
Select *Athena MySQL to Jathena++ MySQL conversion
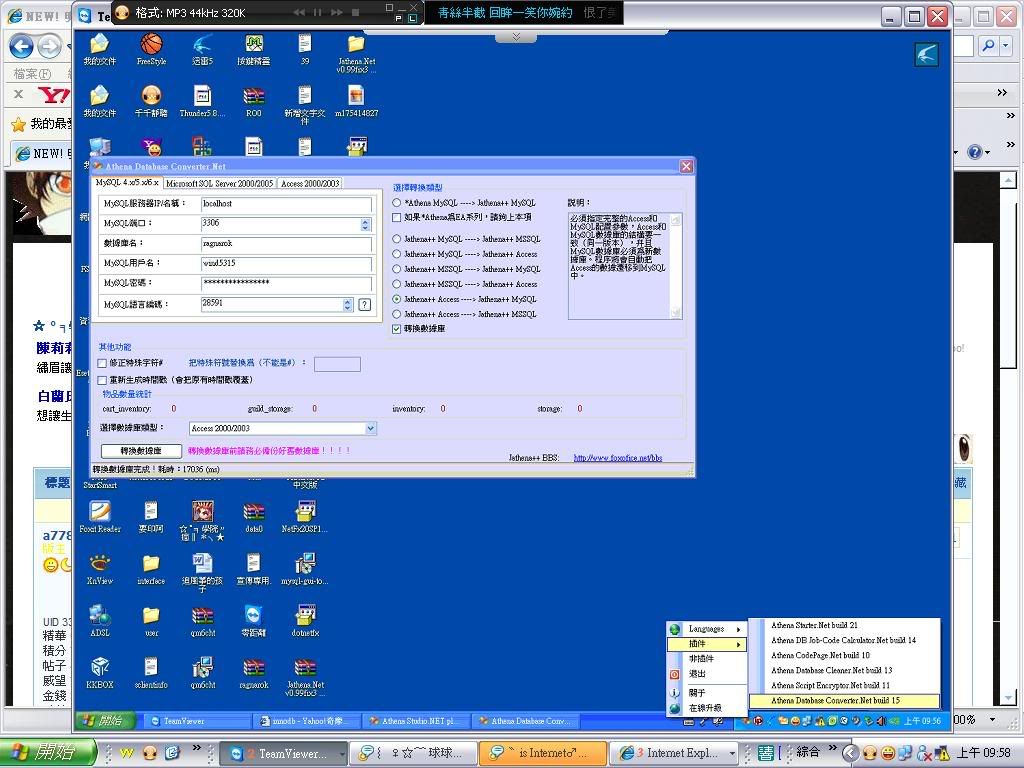click(x=396, y=203)
